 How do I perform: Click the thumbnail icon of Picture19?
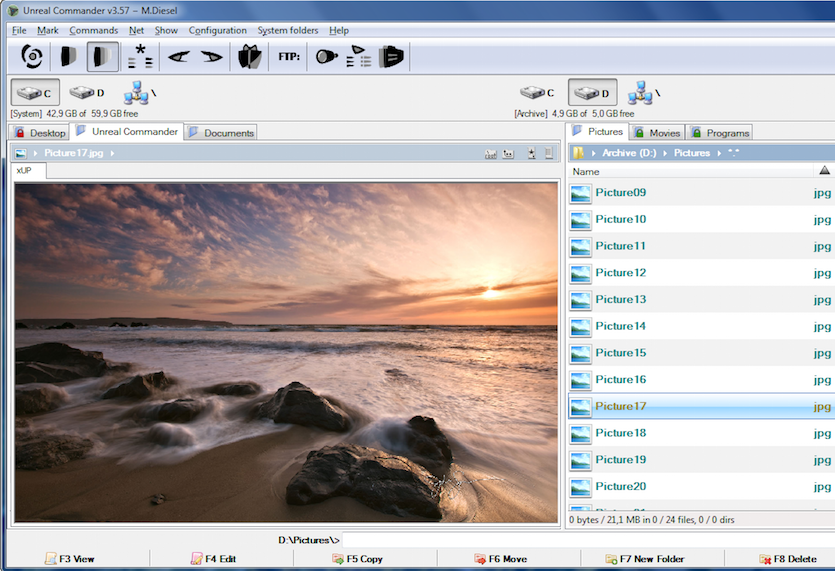580,461
